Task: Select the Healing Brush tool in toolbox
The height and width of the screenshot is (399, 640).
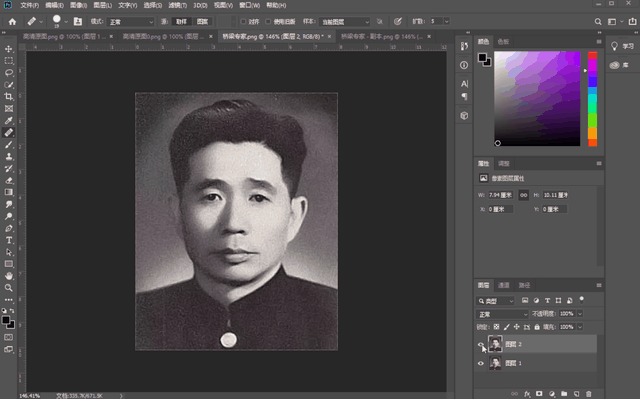Action: 9,133
